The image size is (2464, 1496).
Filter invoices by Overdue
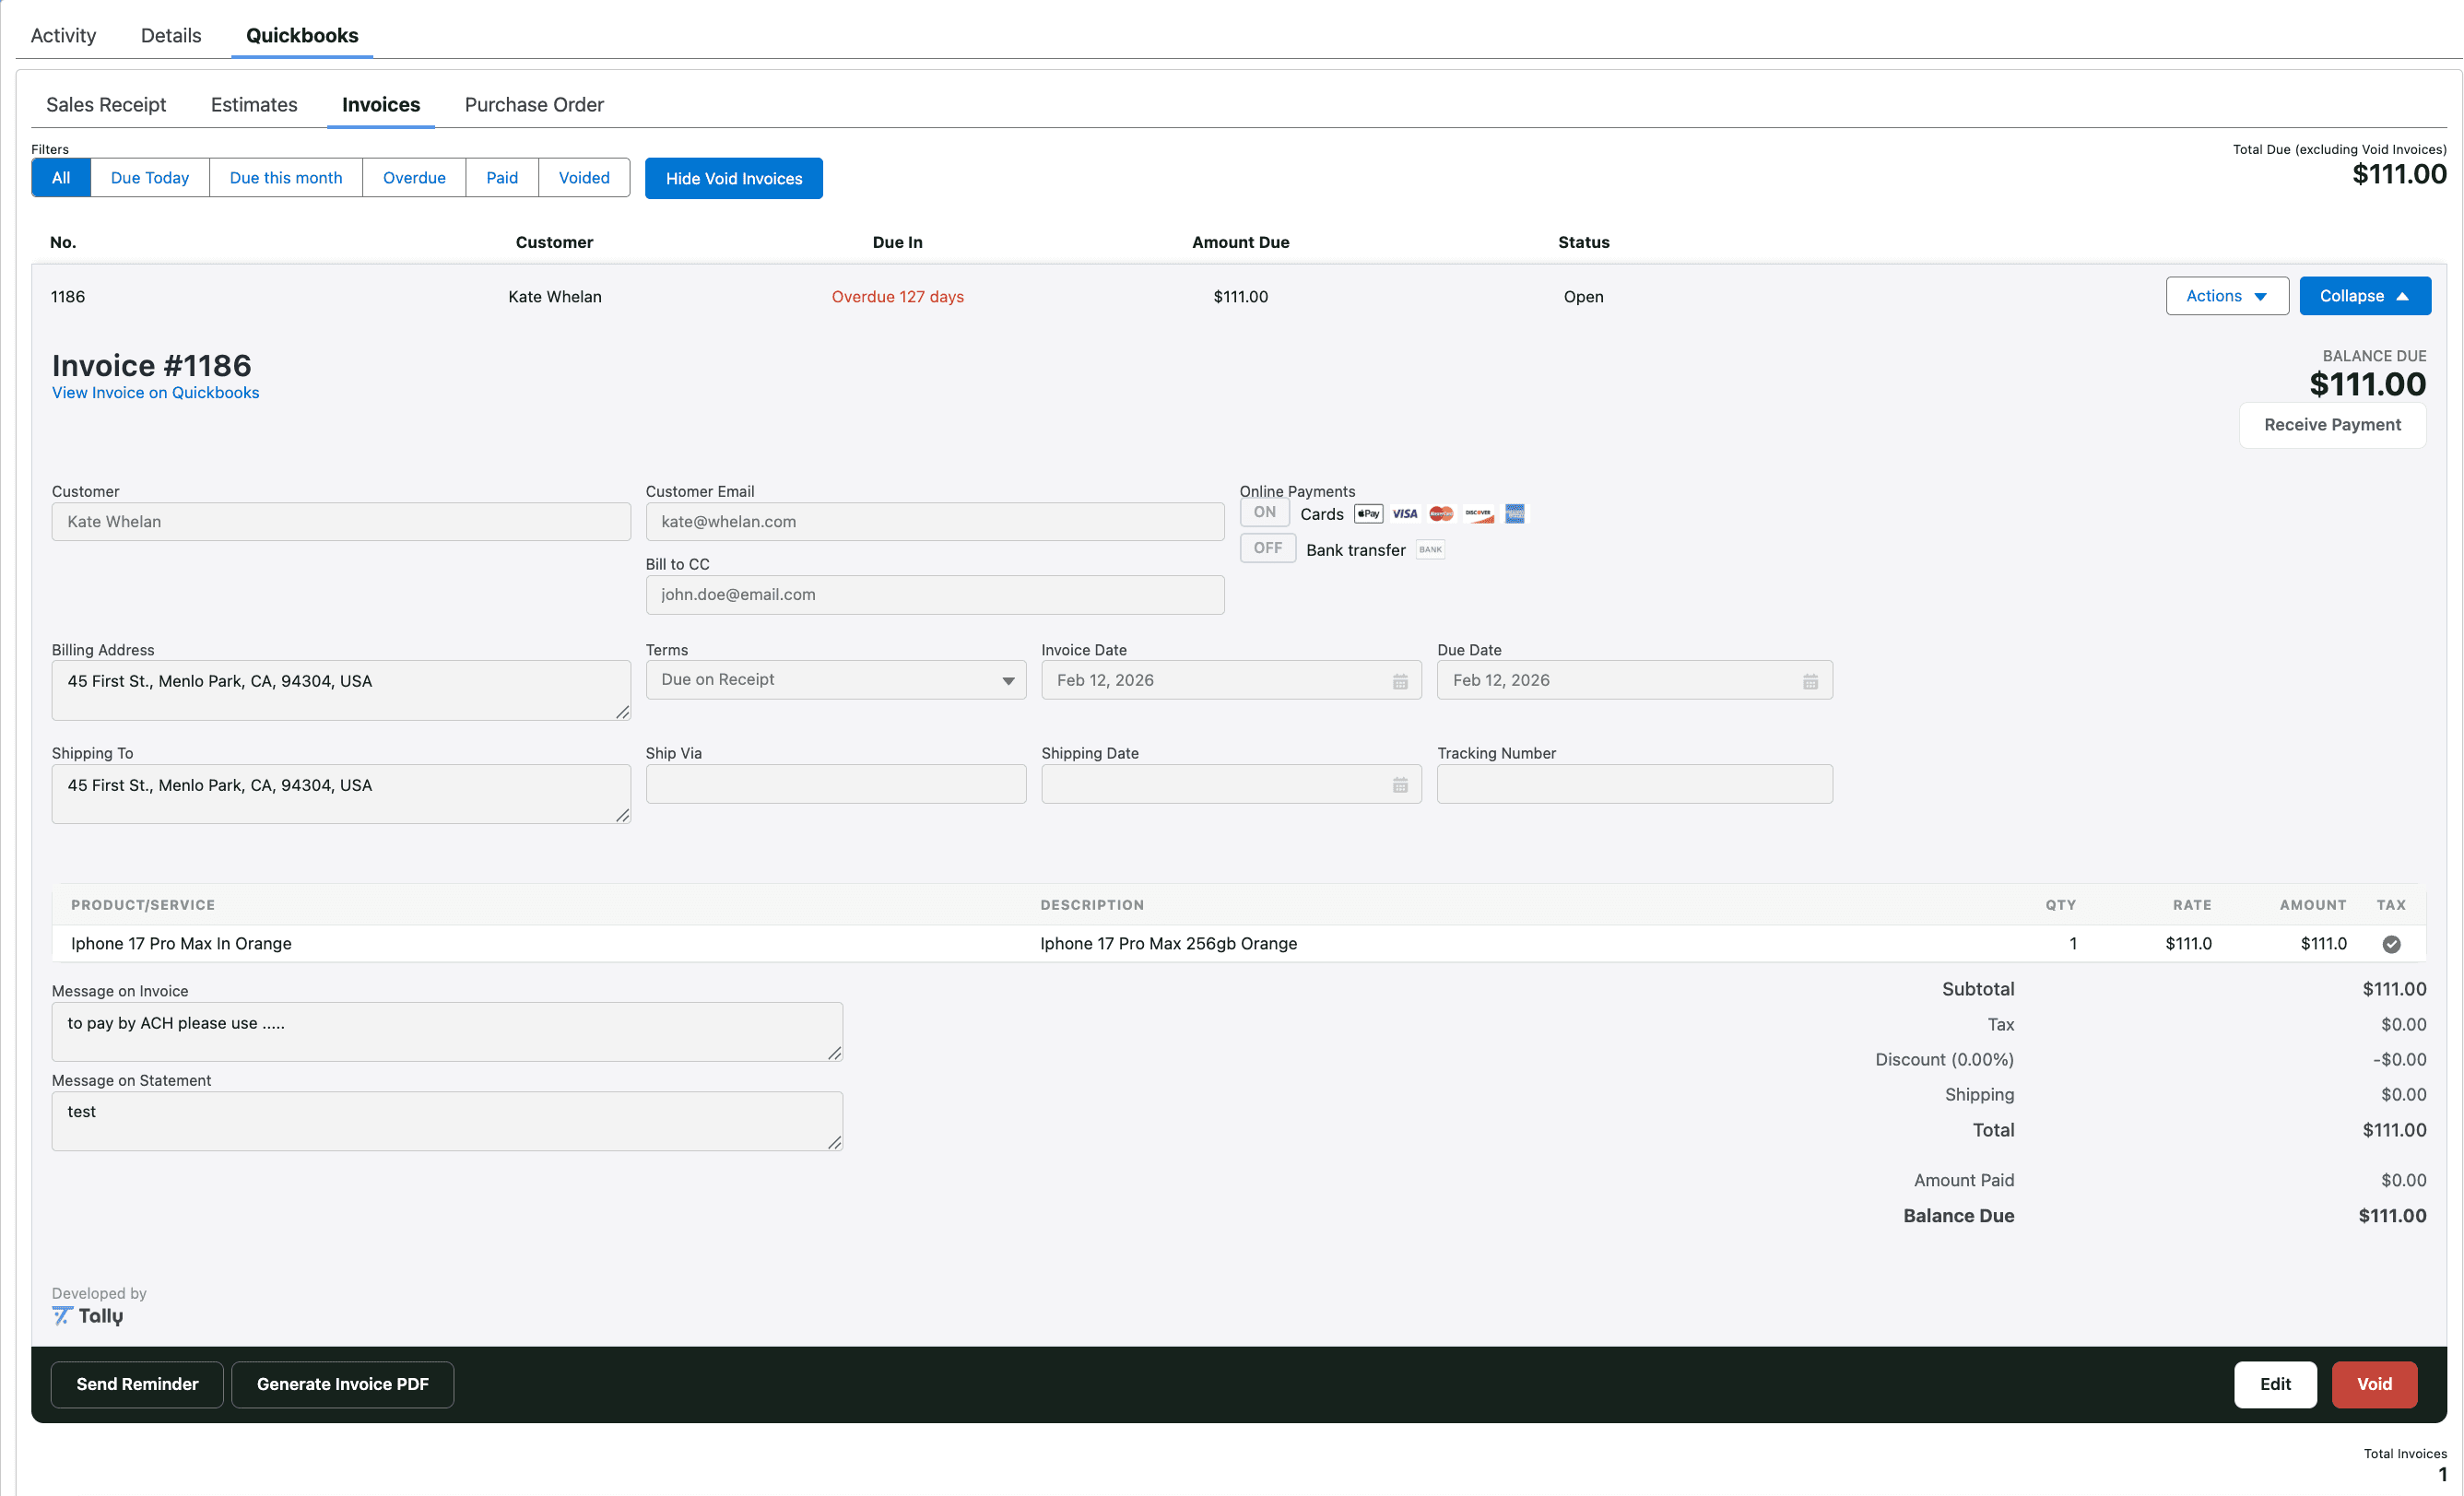point(414,178)
